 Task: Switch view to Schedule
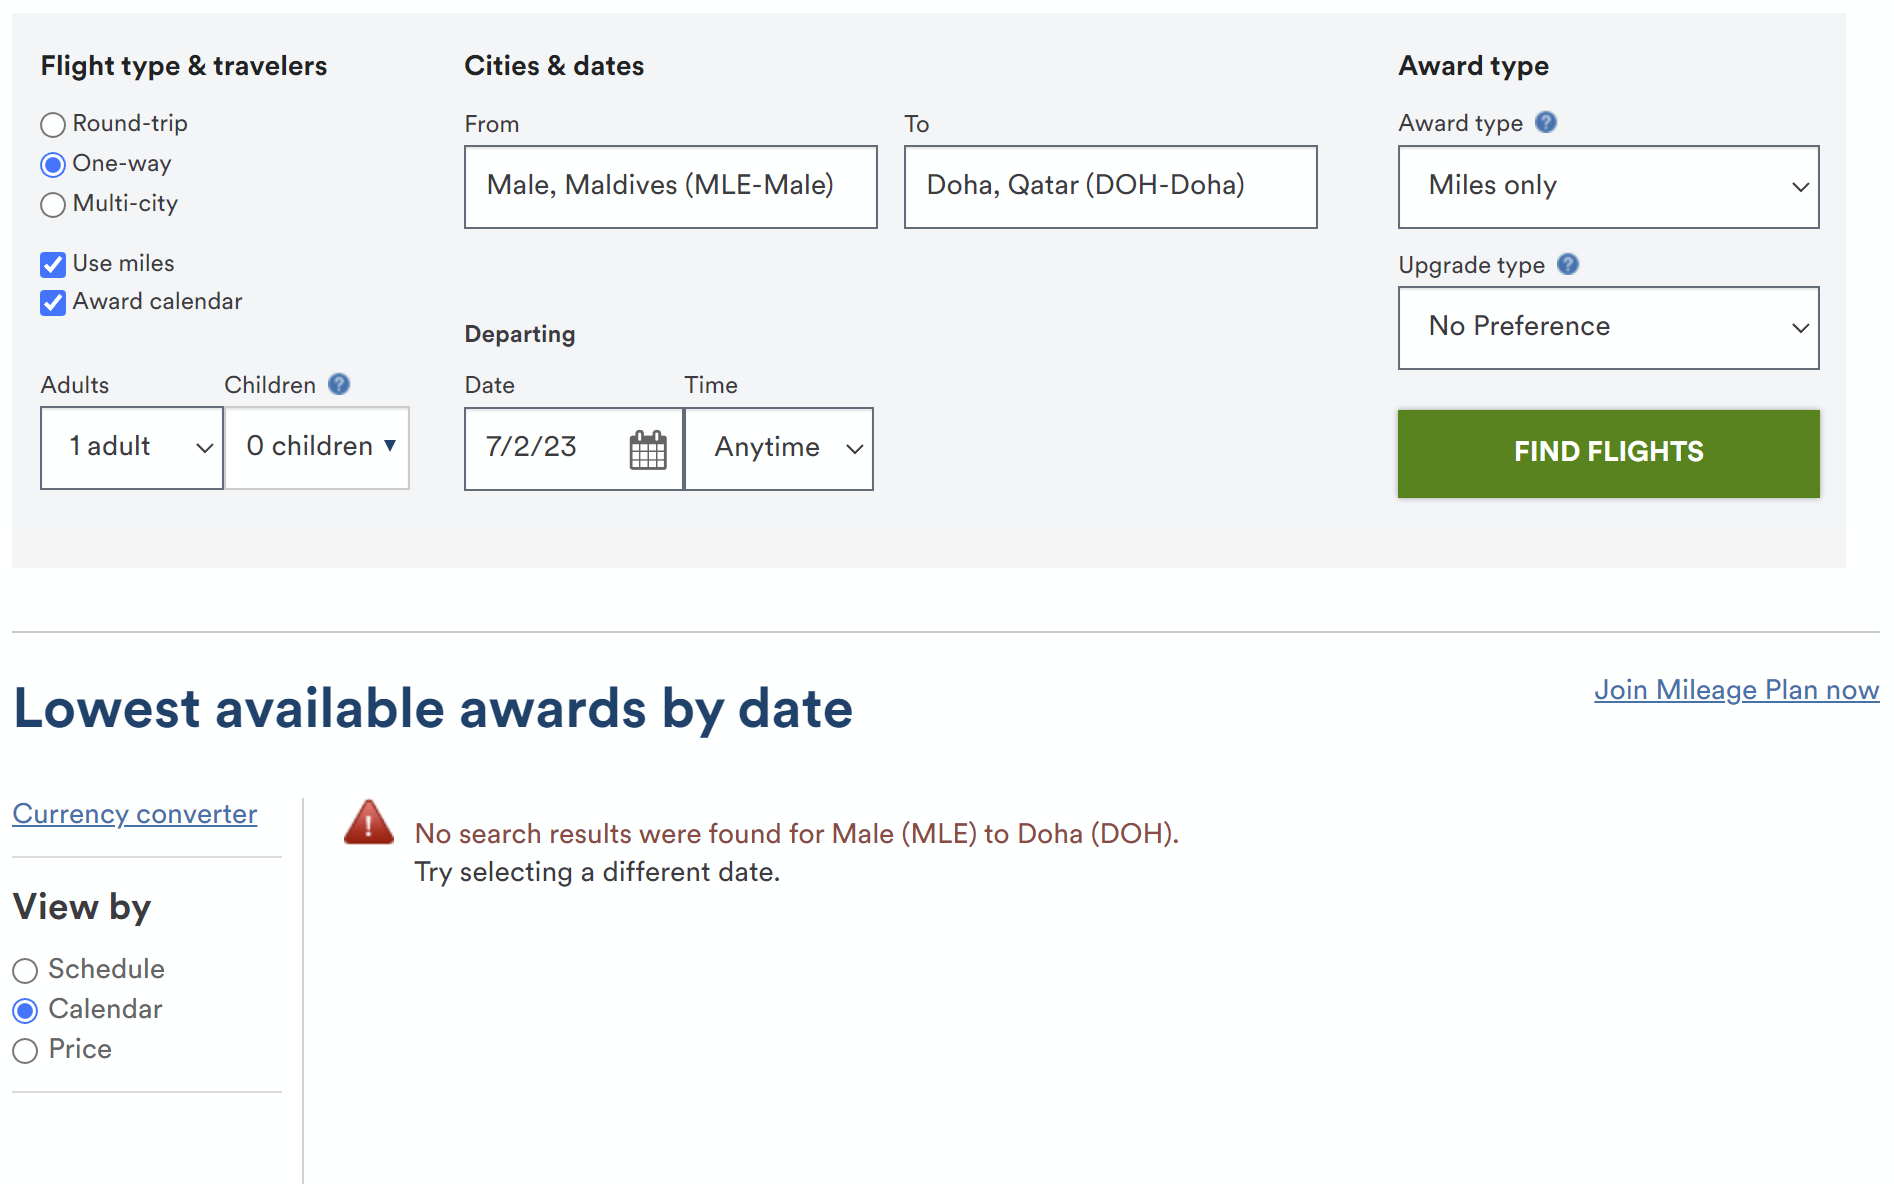25,970
